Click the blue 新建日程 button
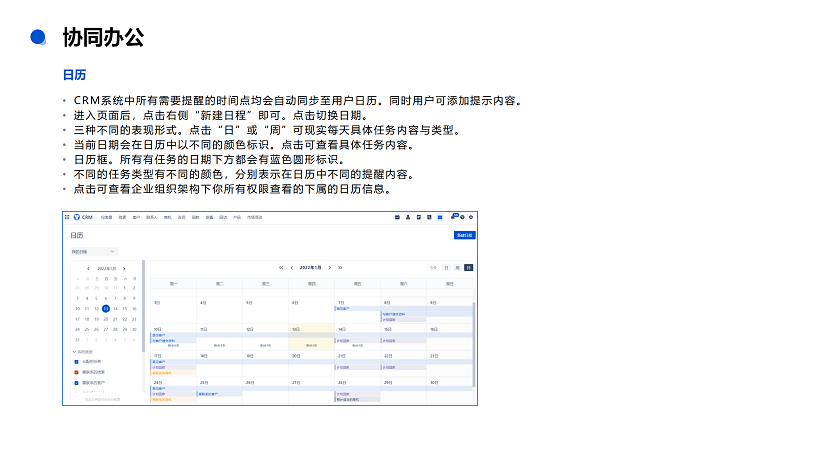This screenshot has width=820, height=461. (x=464, y=235)
